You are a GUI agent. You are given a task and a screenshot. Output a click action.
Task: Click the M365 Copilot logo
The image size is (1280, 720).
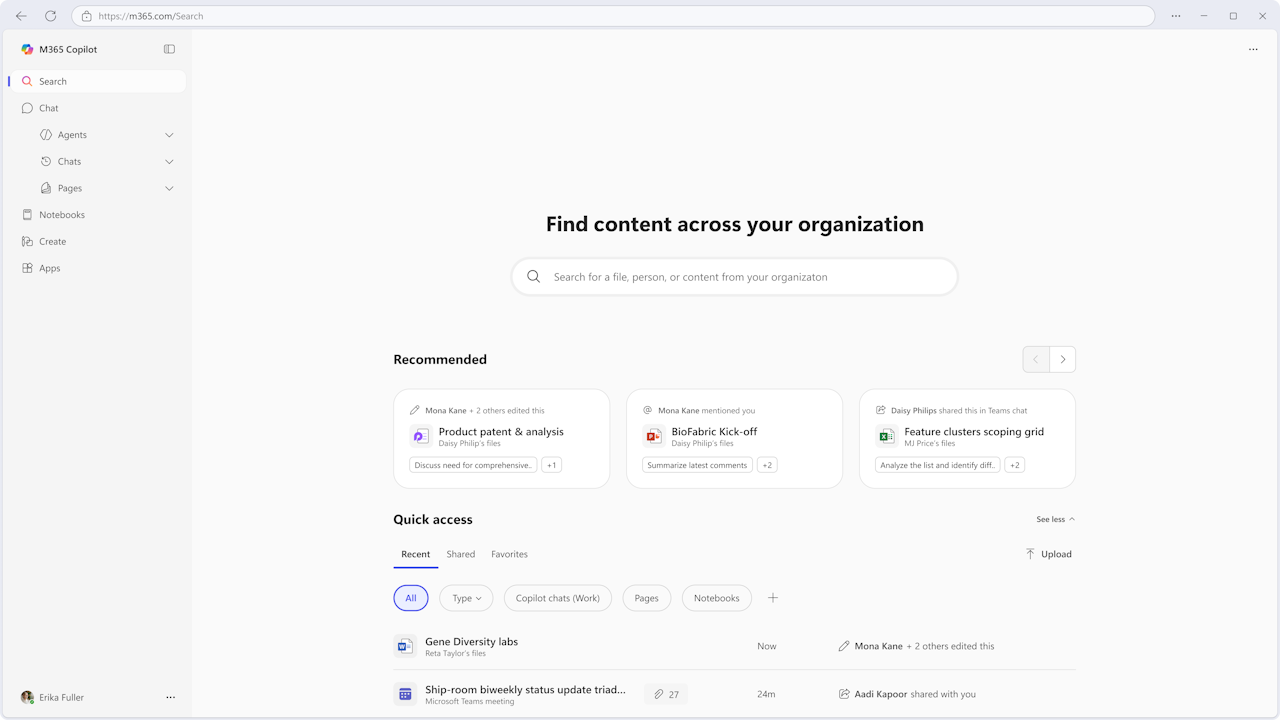[27, 48]
